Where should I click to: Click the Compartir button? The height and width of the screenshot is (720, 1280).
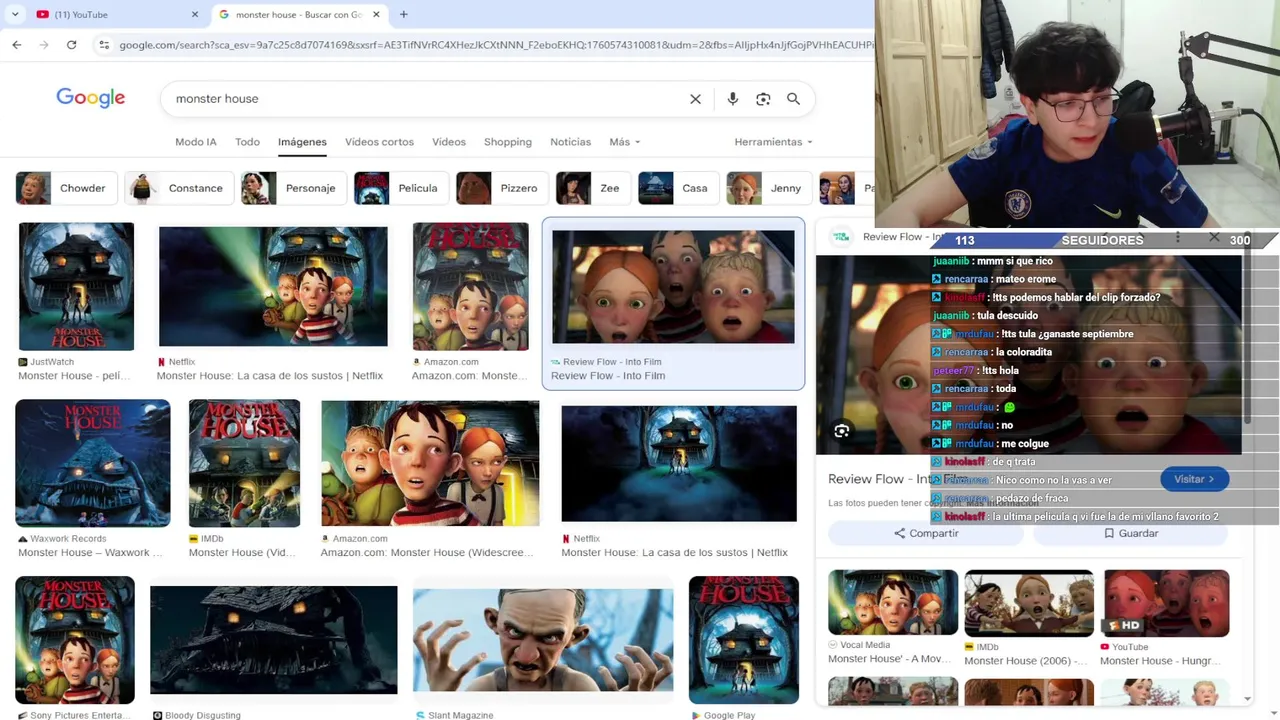(926, 533)
